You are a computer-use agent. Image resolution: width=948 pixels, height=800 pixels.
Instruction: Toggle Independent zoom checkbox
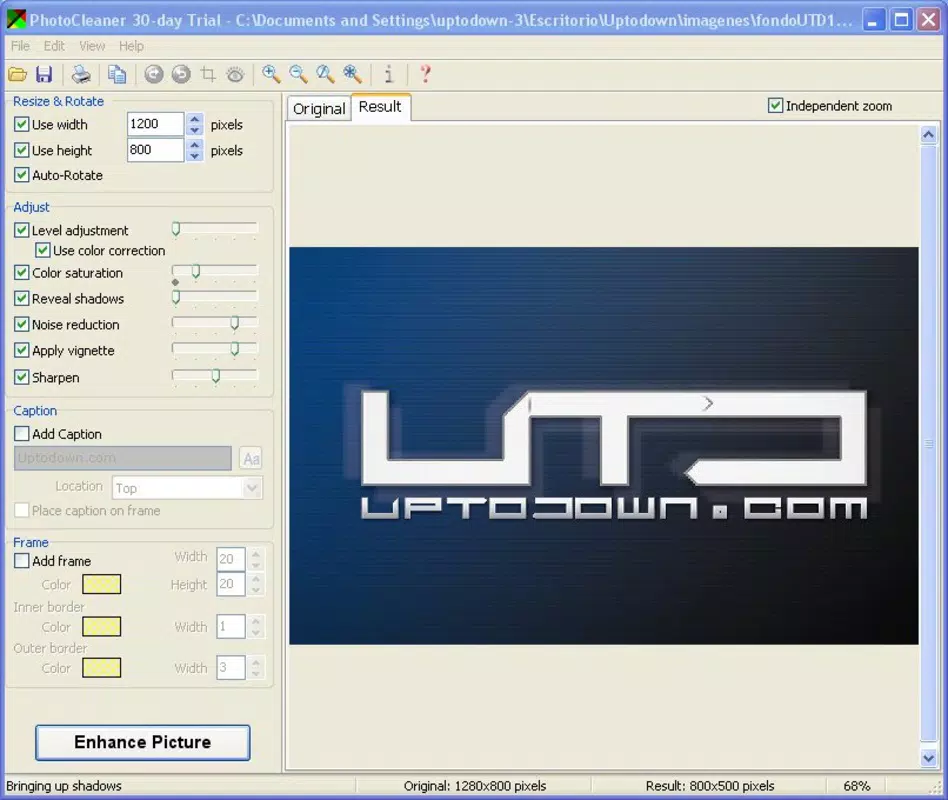[775, 106]
